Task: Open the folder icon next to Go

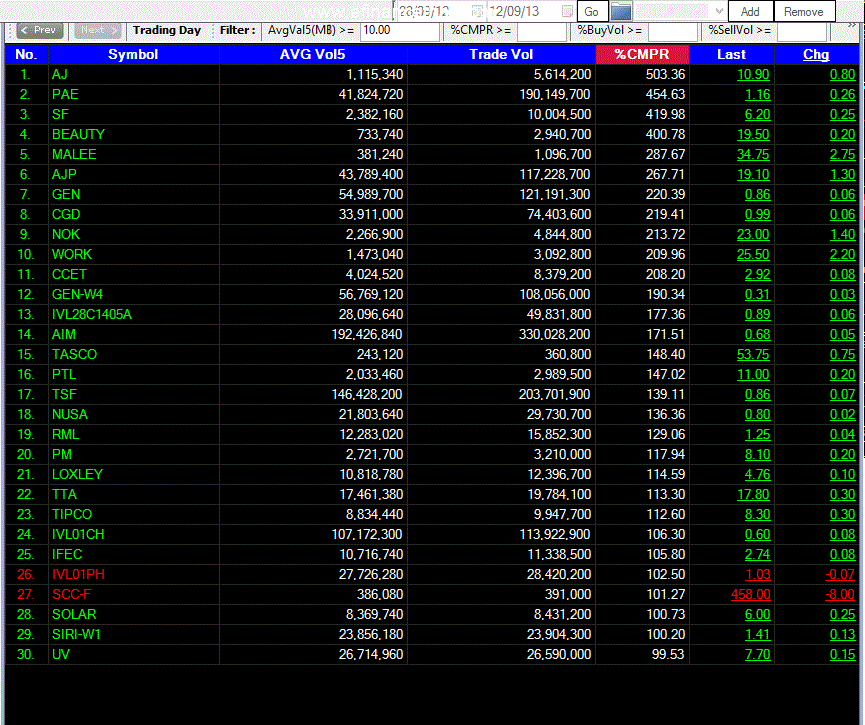Action: pyautogui.click(x=621, y=12)
